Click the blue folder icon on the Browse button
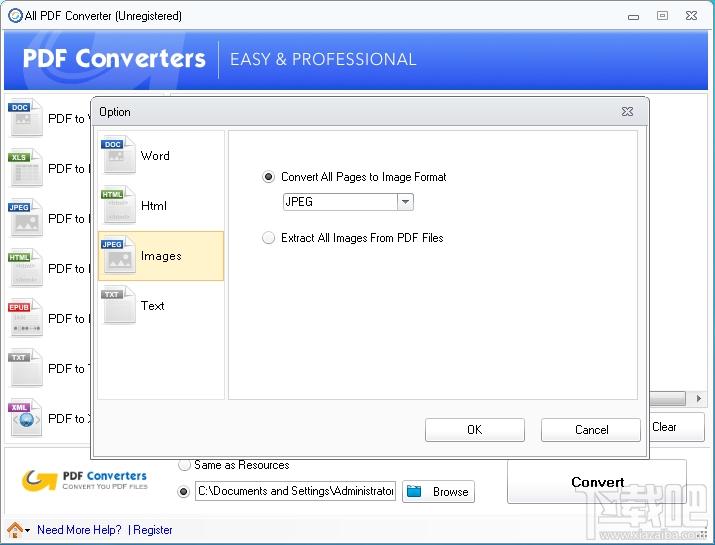The height and width of the screenshot is (545, 715). (414, 491)
